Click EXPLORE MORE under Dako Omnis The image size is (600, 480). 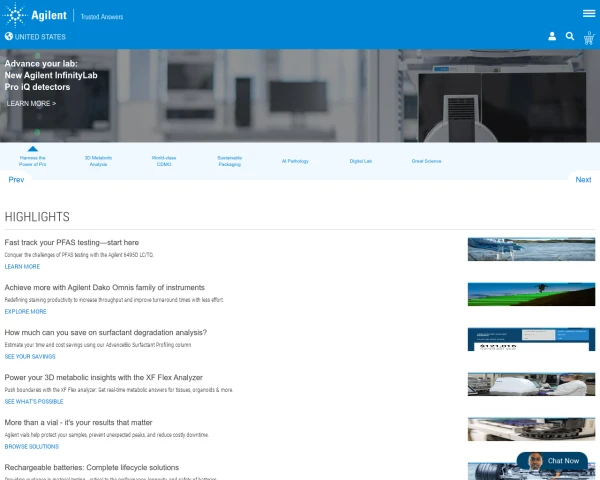tap(25, 312)
